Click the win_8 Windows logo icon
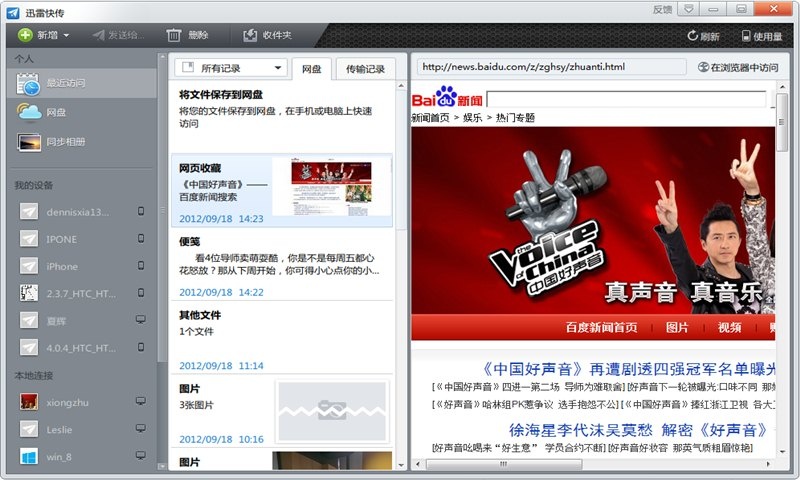The width and height of the screenshot is (800, 480). point(29,457)
